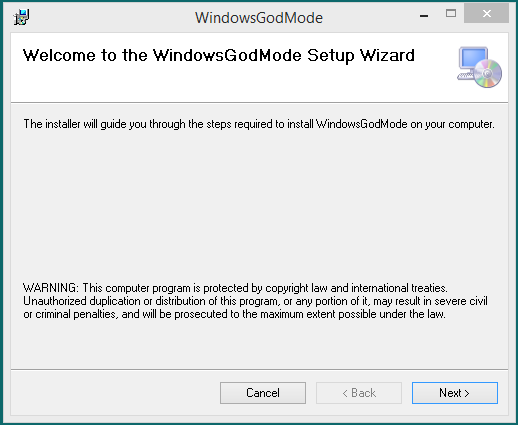Click the greyed-out < Back button
Image resolution: width=518 pixels, height=425 pixels.
pos(359,393)
